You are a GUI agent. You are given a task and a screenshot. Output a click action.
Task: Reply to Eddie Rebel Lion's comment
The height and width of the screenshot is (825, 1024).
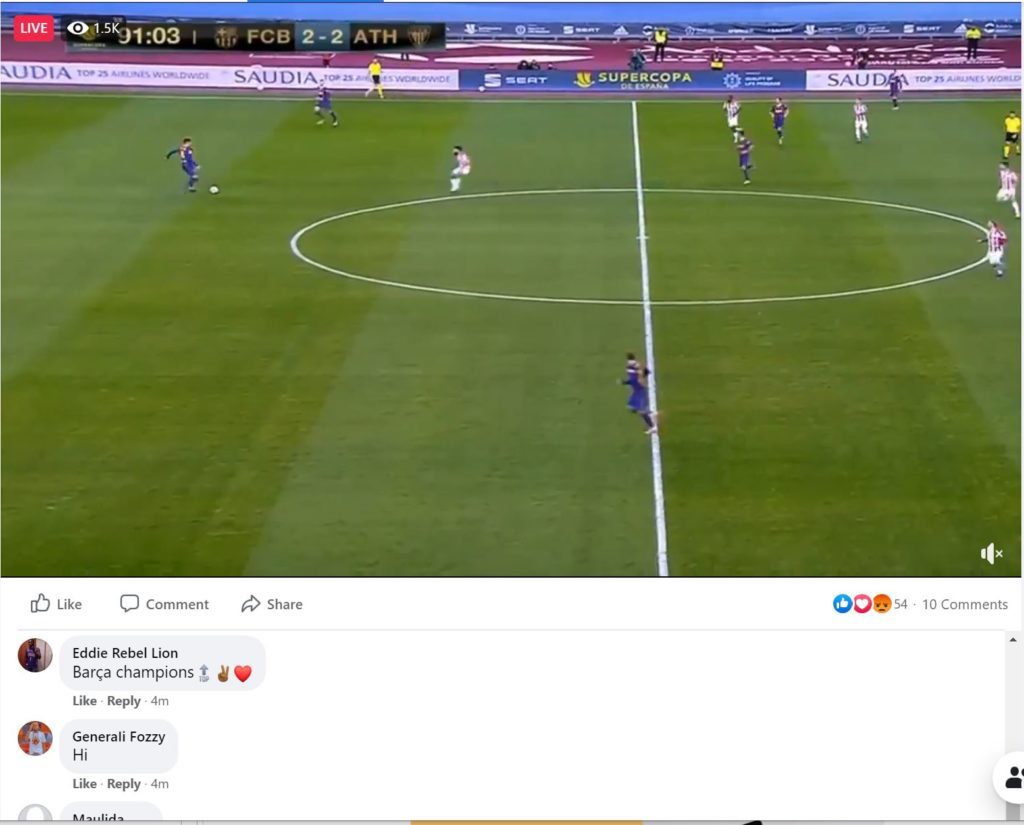pyautogui.click(x=123, y=701)
